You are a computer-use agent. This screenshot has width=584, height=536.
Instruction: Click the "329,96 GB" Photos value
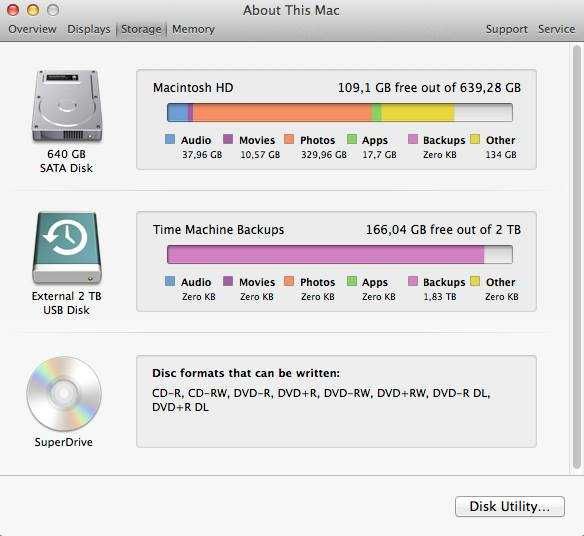click(x=324, y=155)
